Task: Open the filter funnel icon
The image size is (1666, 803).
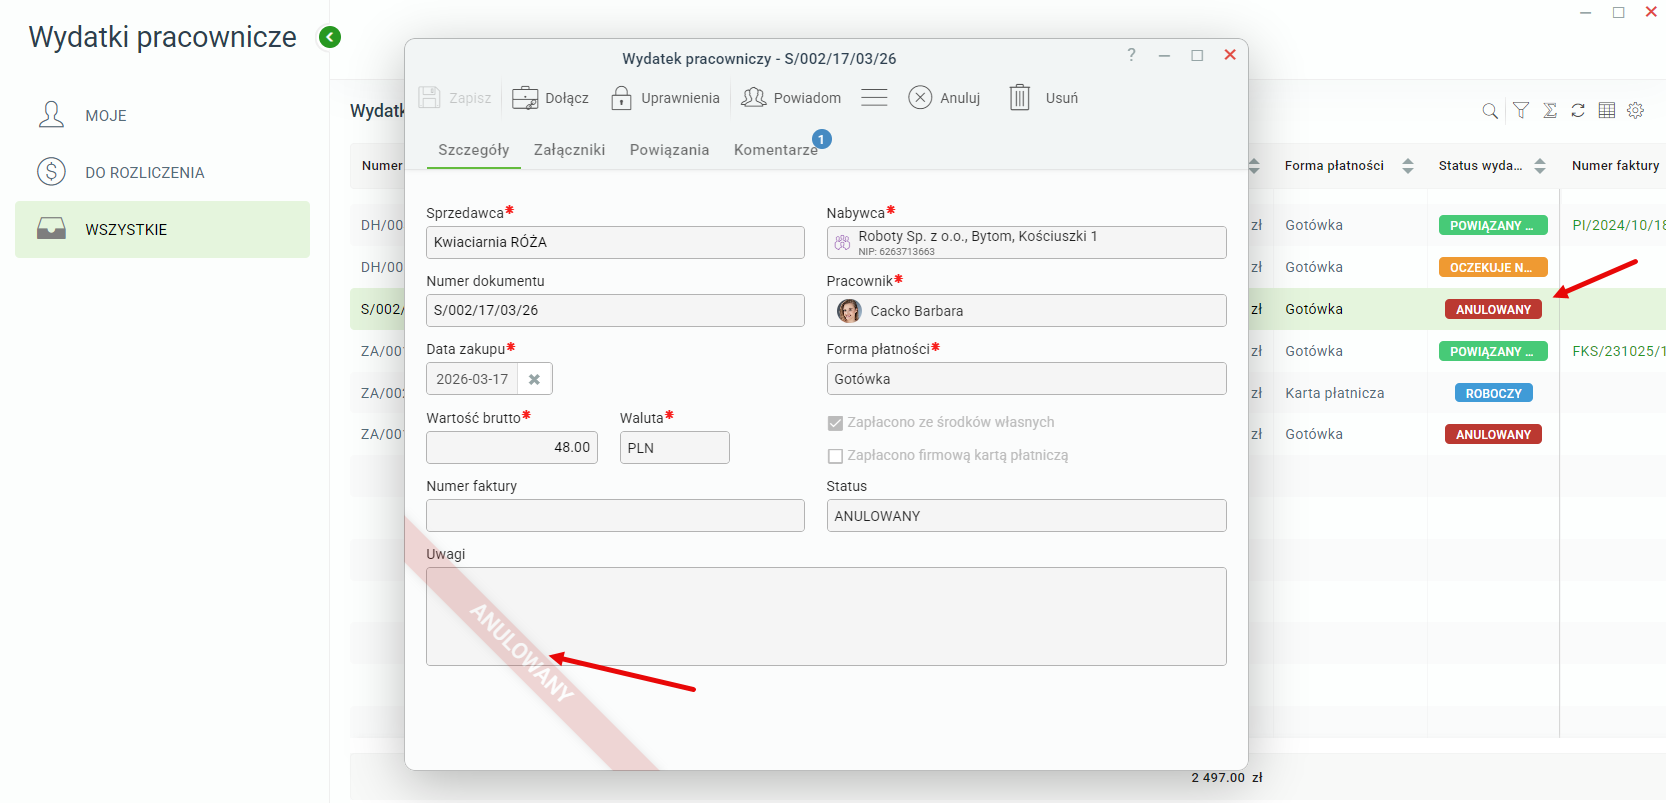Action: coord(1520,111)
